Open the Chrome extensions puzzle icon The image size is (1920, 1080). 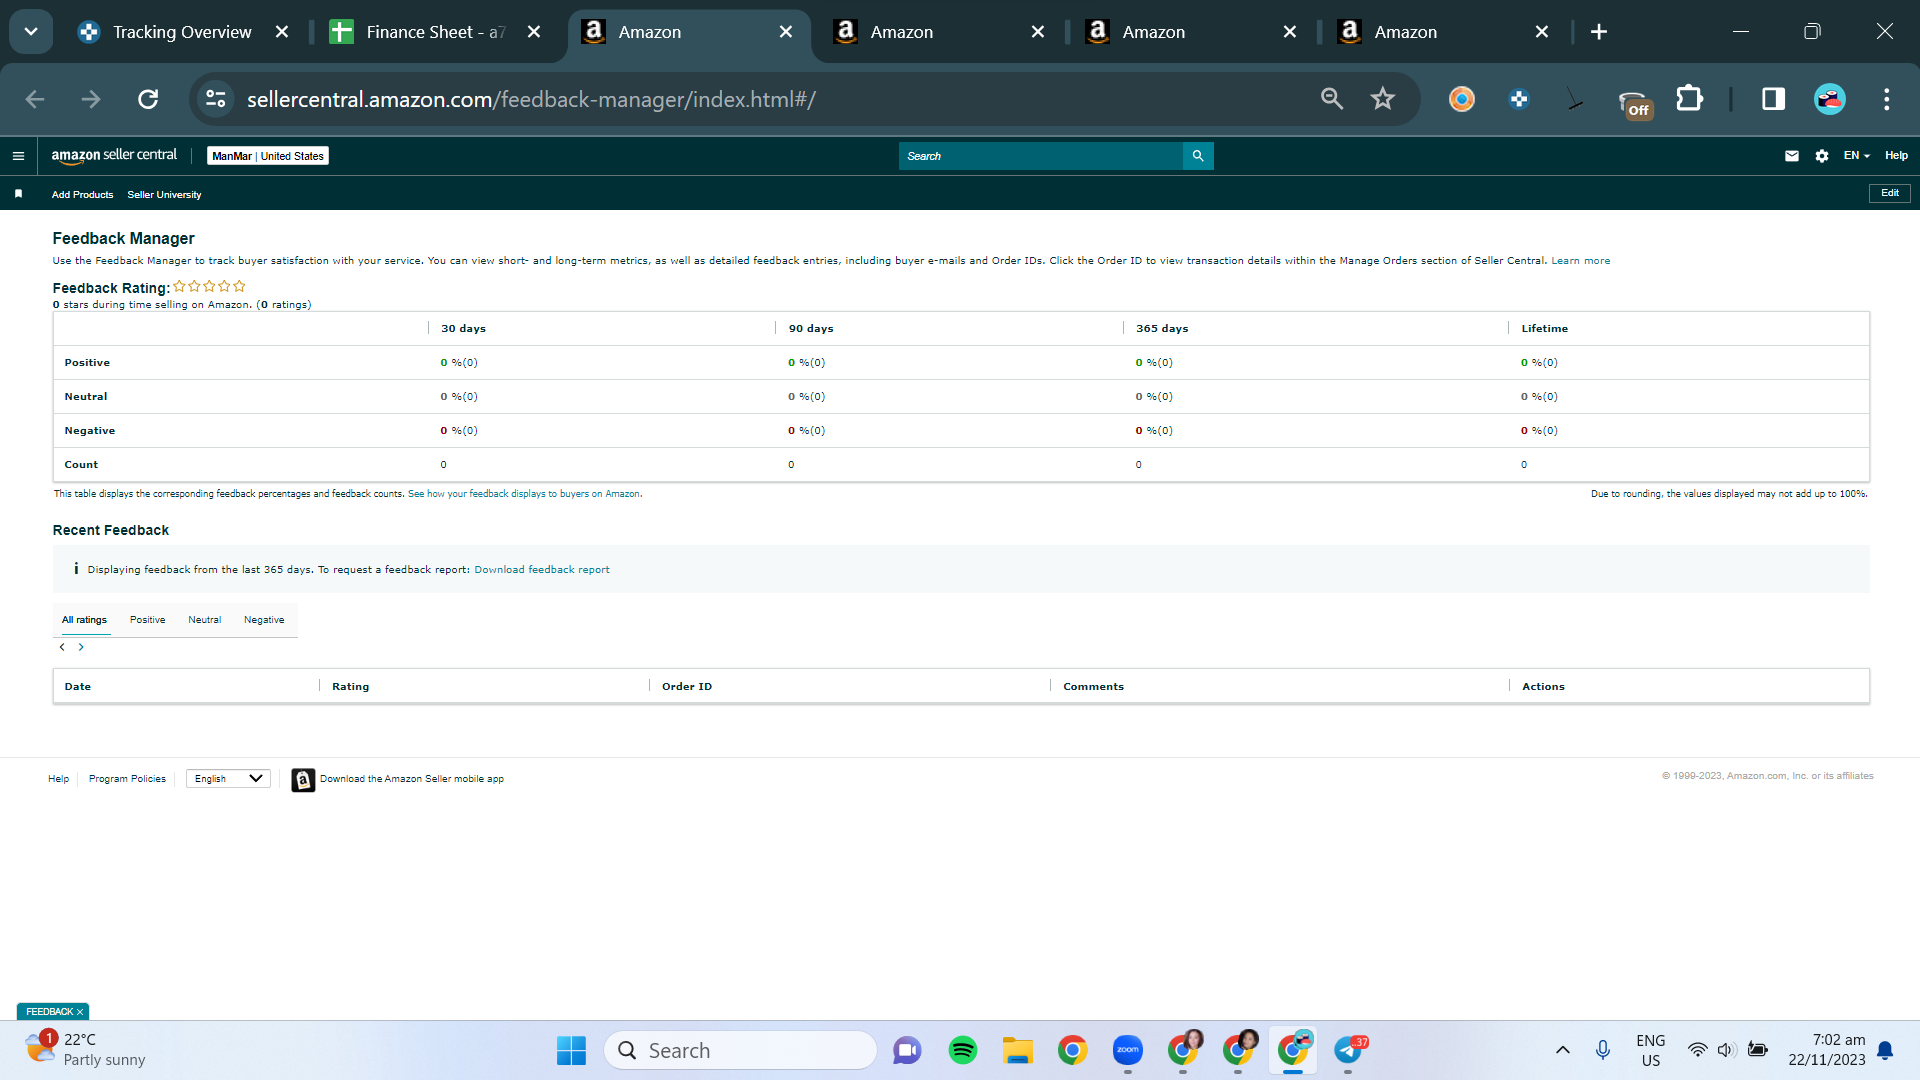coord(1689,98)
